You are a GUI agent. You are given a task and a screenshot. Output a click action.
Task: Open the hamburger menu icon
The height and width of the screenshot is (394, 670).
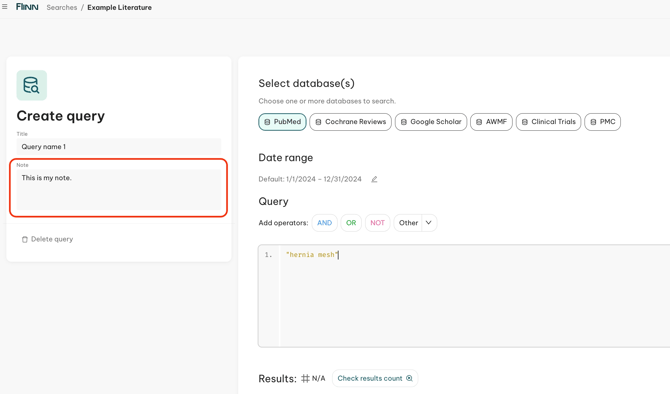point(5,7)
